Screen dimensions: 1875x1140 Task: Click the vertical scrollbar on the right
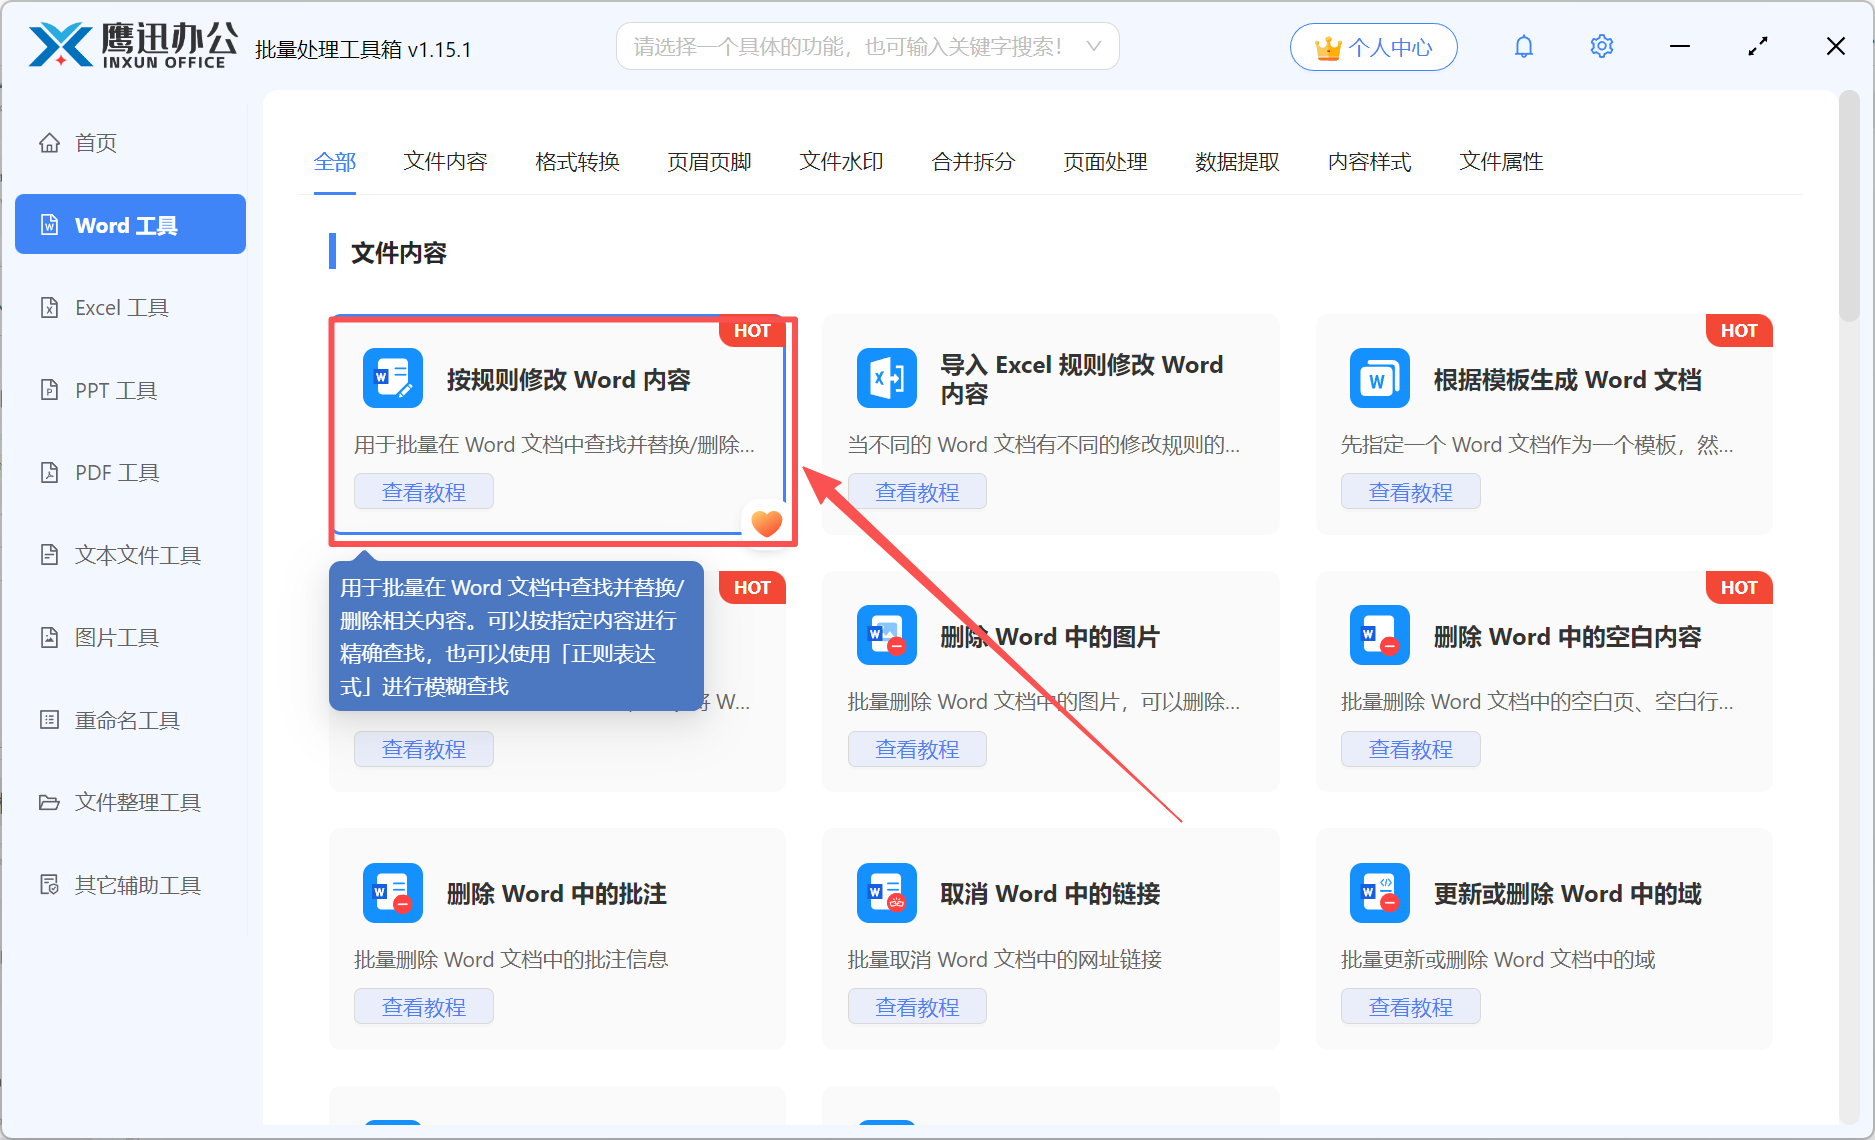[x=1849, y=207]
